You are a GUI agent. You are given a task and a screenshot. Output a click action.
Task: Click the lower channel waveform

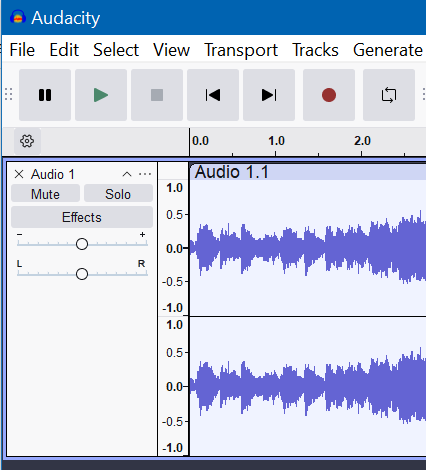click(308, 387)
